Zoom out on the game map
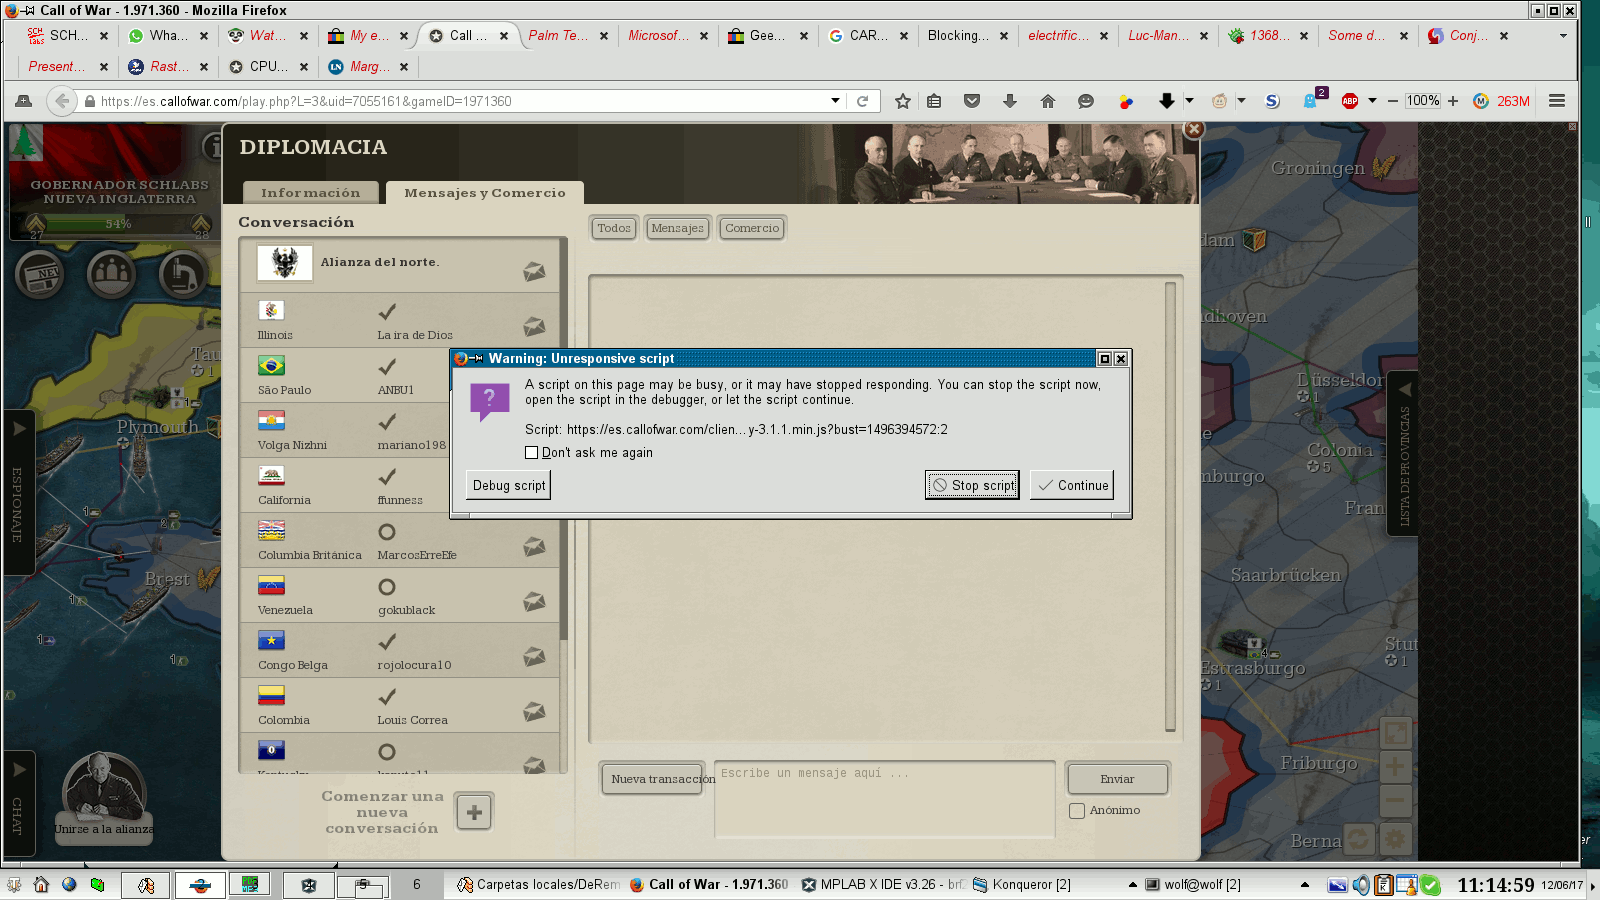This screenshot has height=900, width=1600. (1395, 801)
